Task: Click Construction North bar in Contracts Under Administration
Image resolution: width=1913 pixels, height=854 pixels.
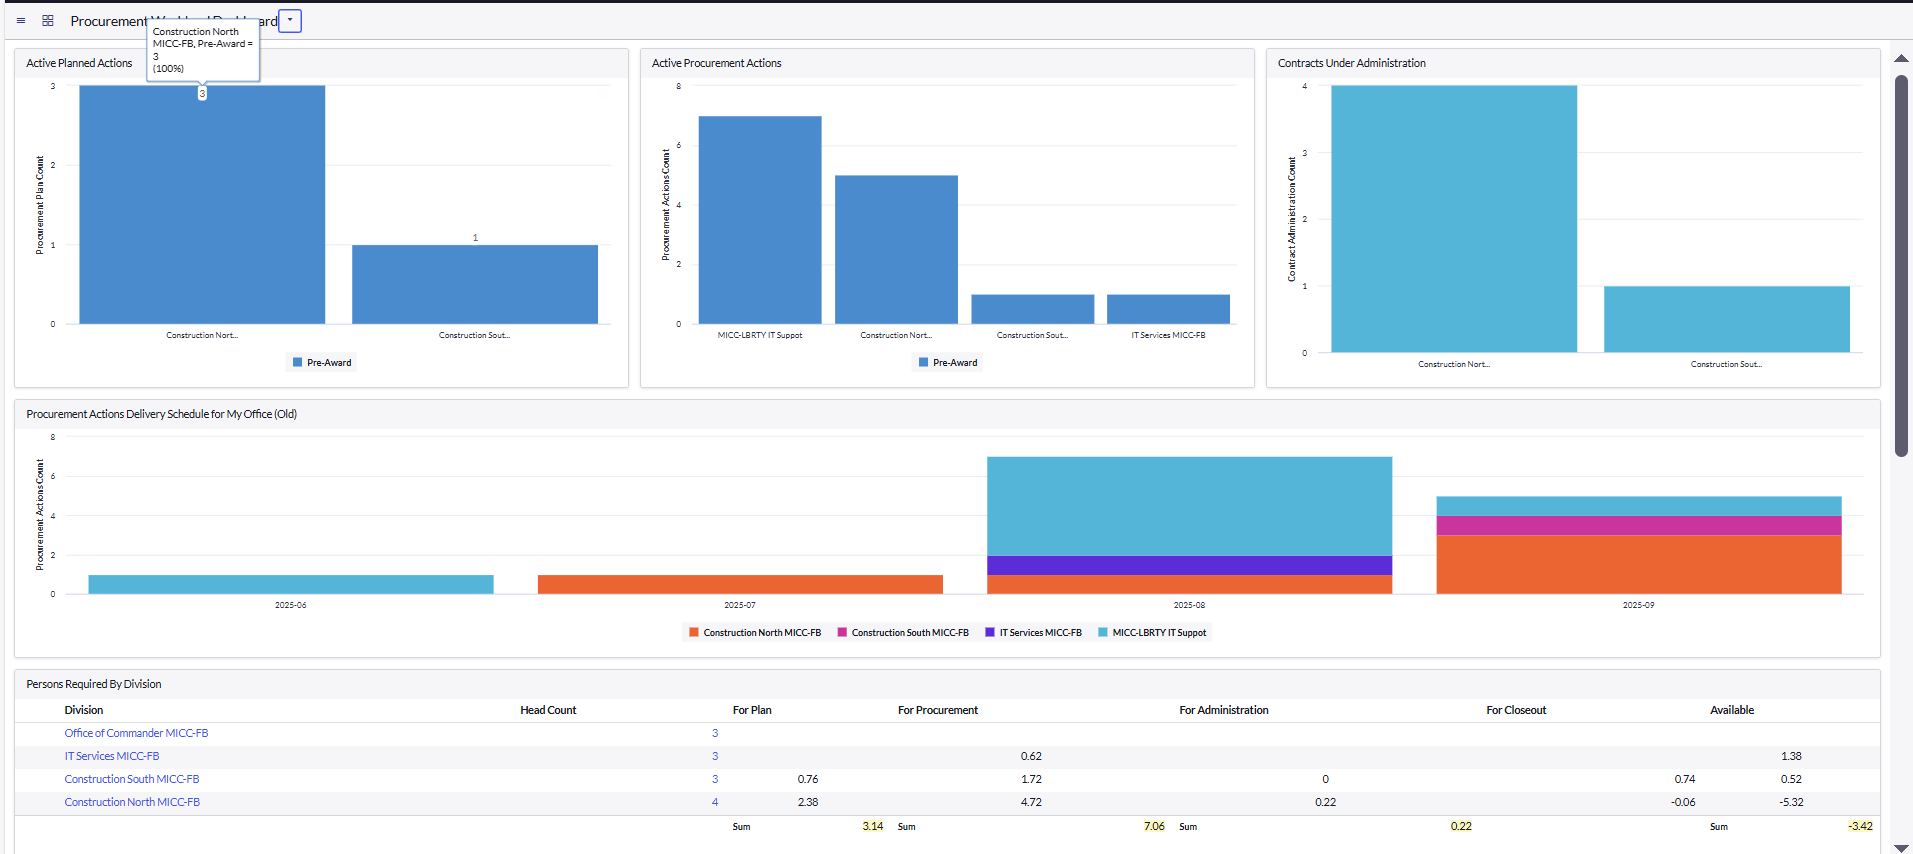Action: (x=1453, y=220)
